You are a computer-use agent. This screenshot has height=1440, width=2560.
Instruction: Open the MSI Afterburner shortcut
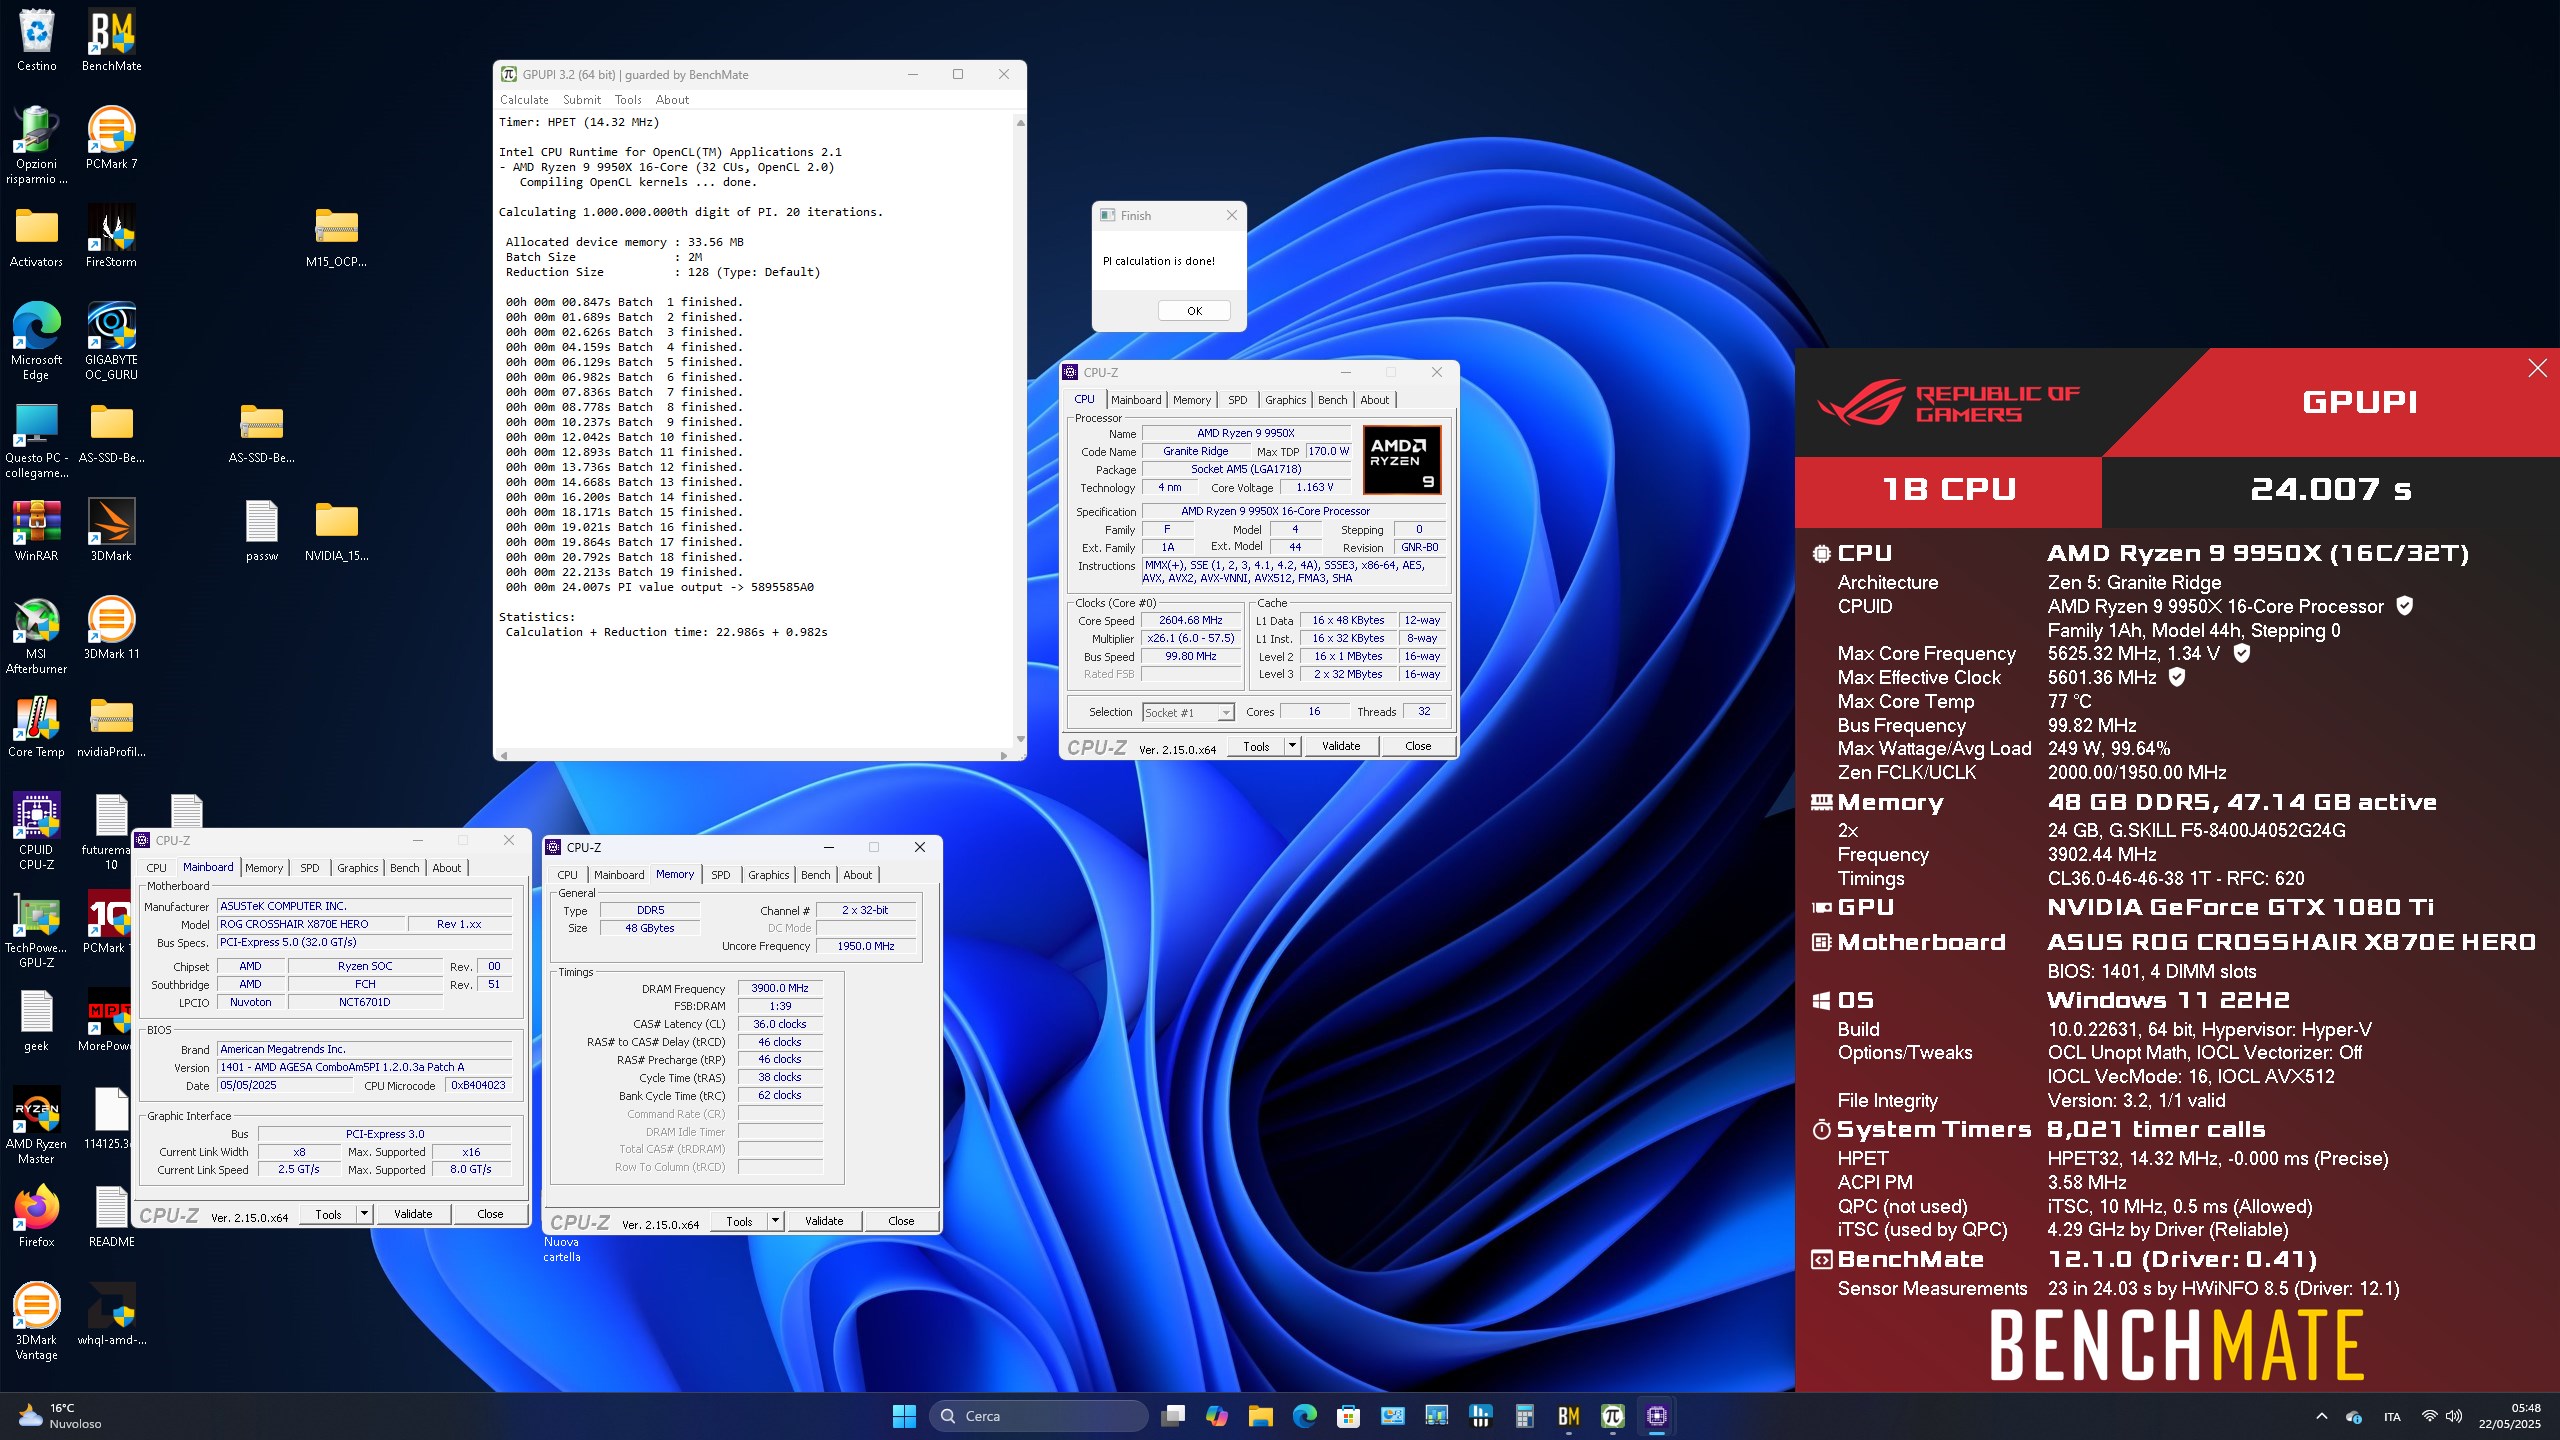coord(36,635)
